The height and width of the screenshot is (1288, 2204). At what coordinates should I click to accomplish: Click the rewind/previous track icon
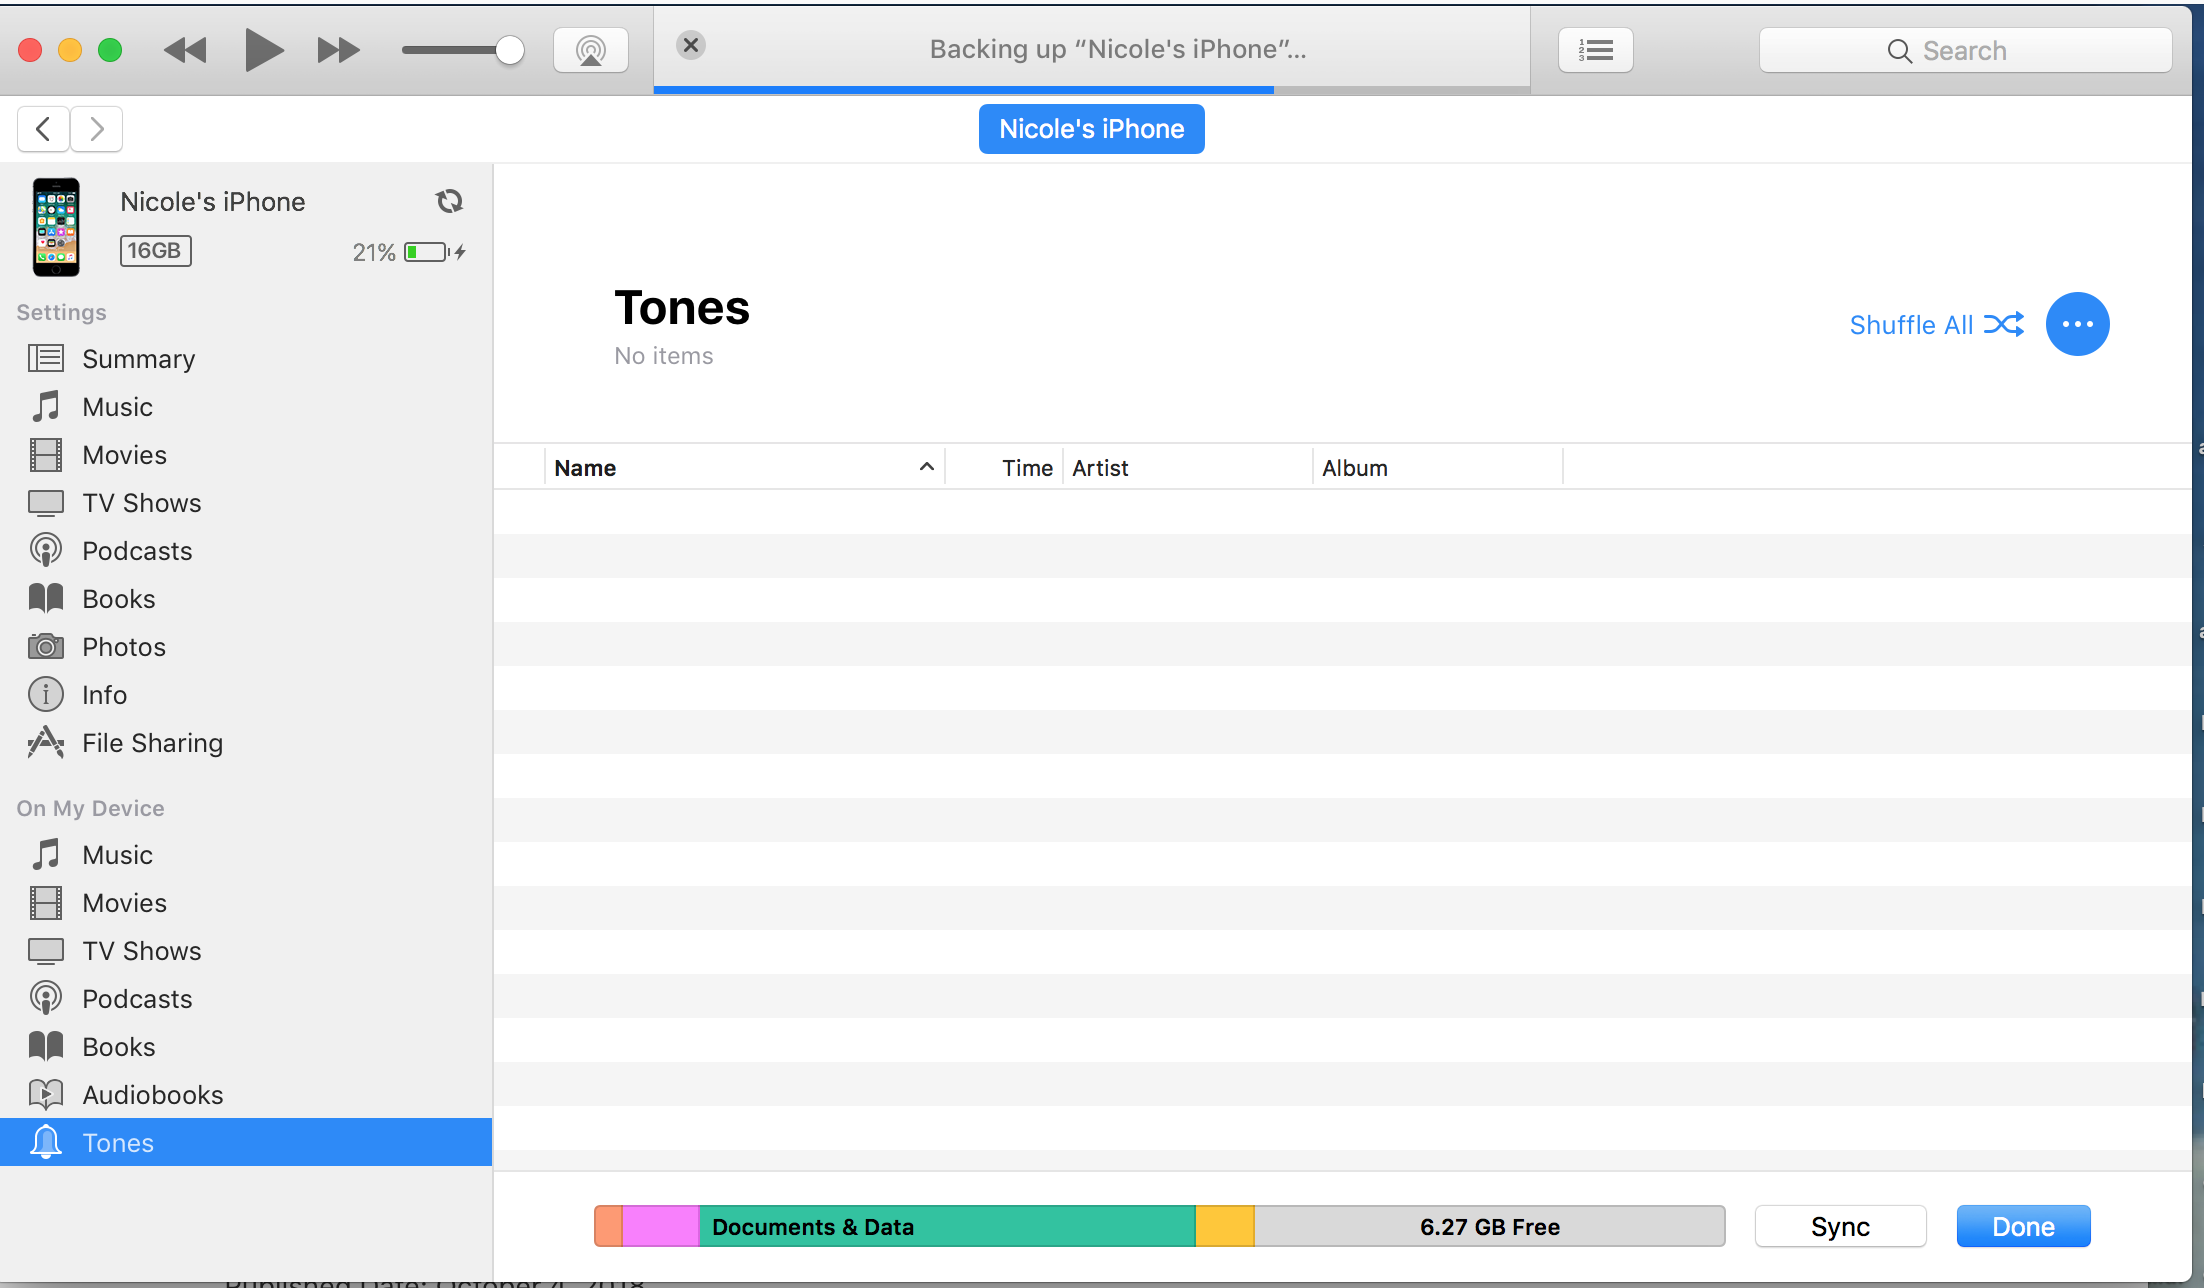185,50
